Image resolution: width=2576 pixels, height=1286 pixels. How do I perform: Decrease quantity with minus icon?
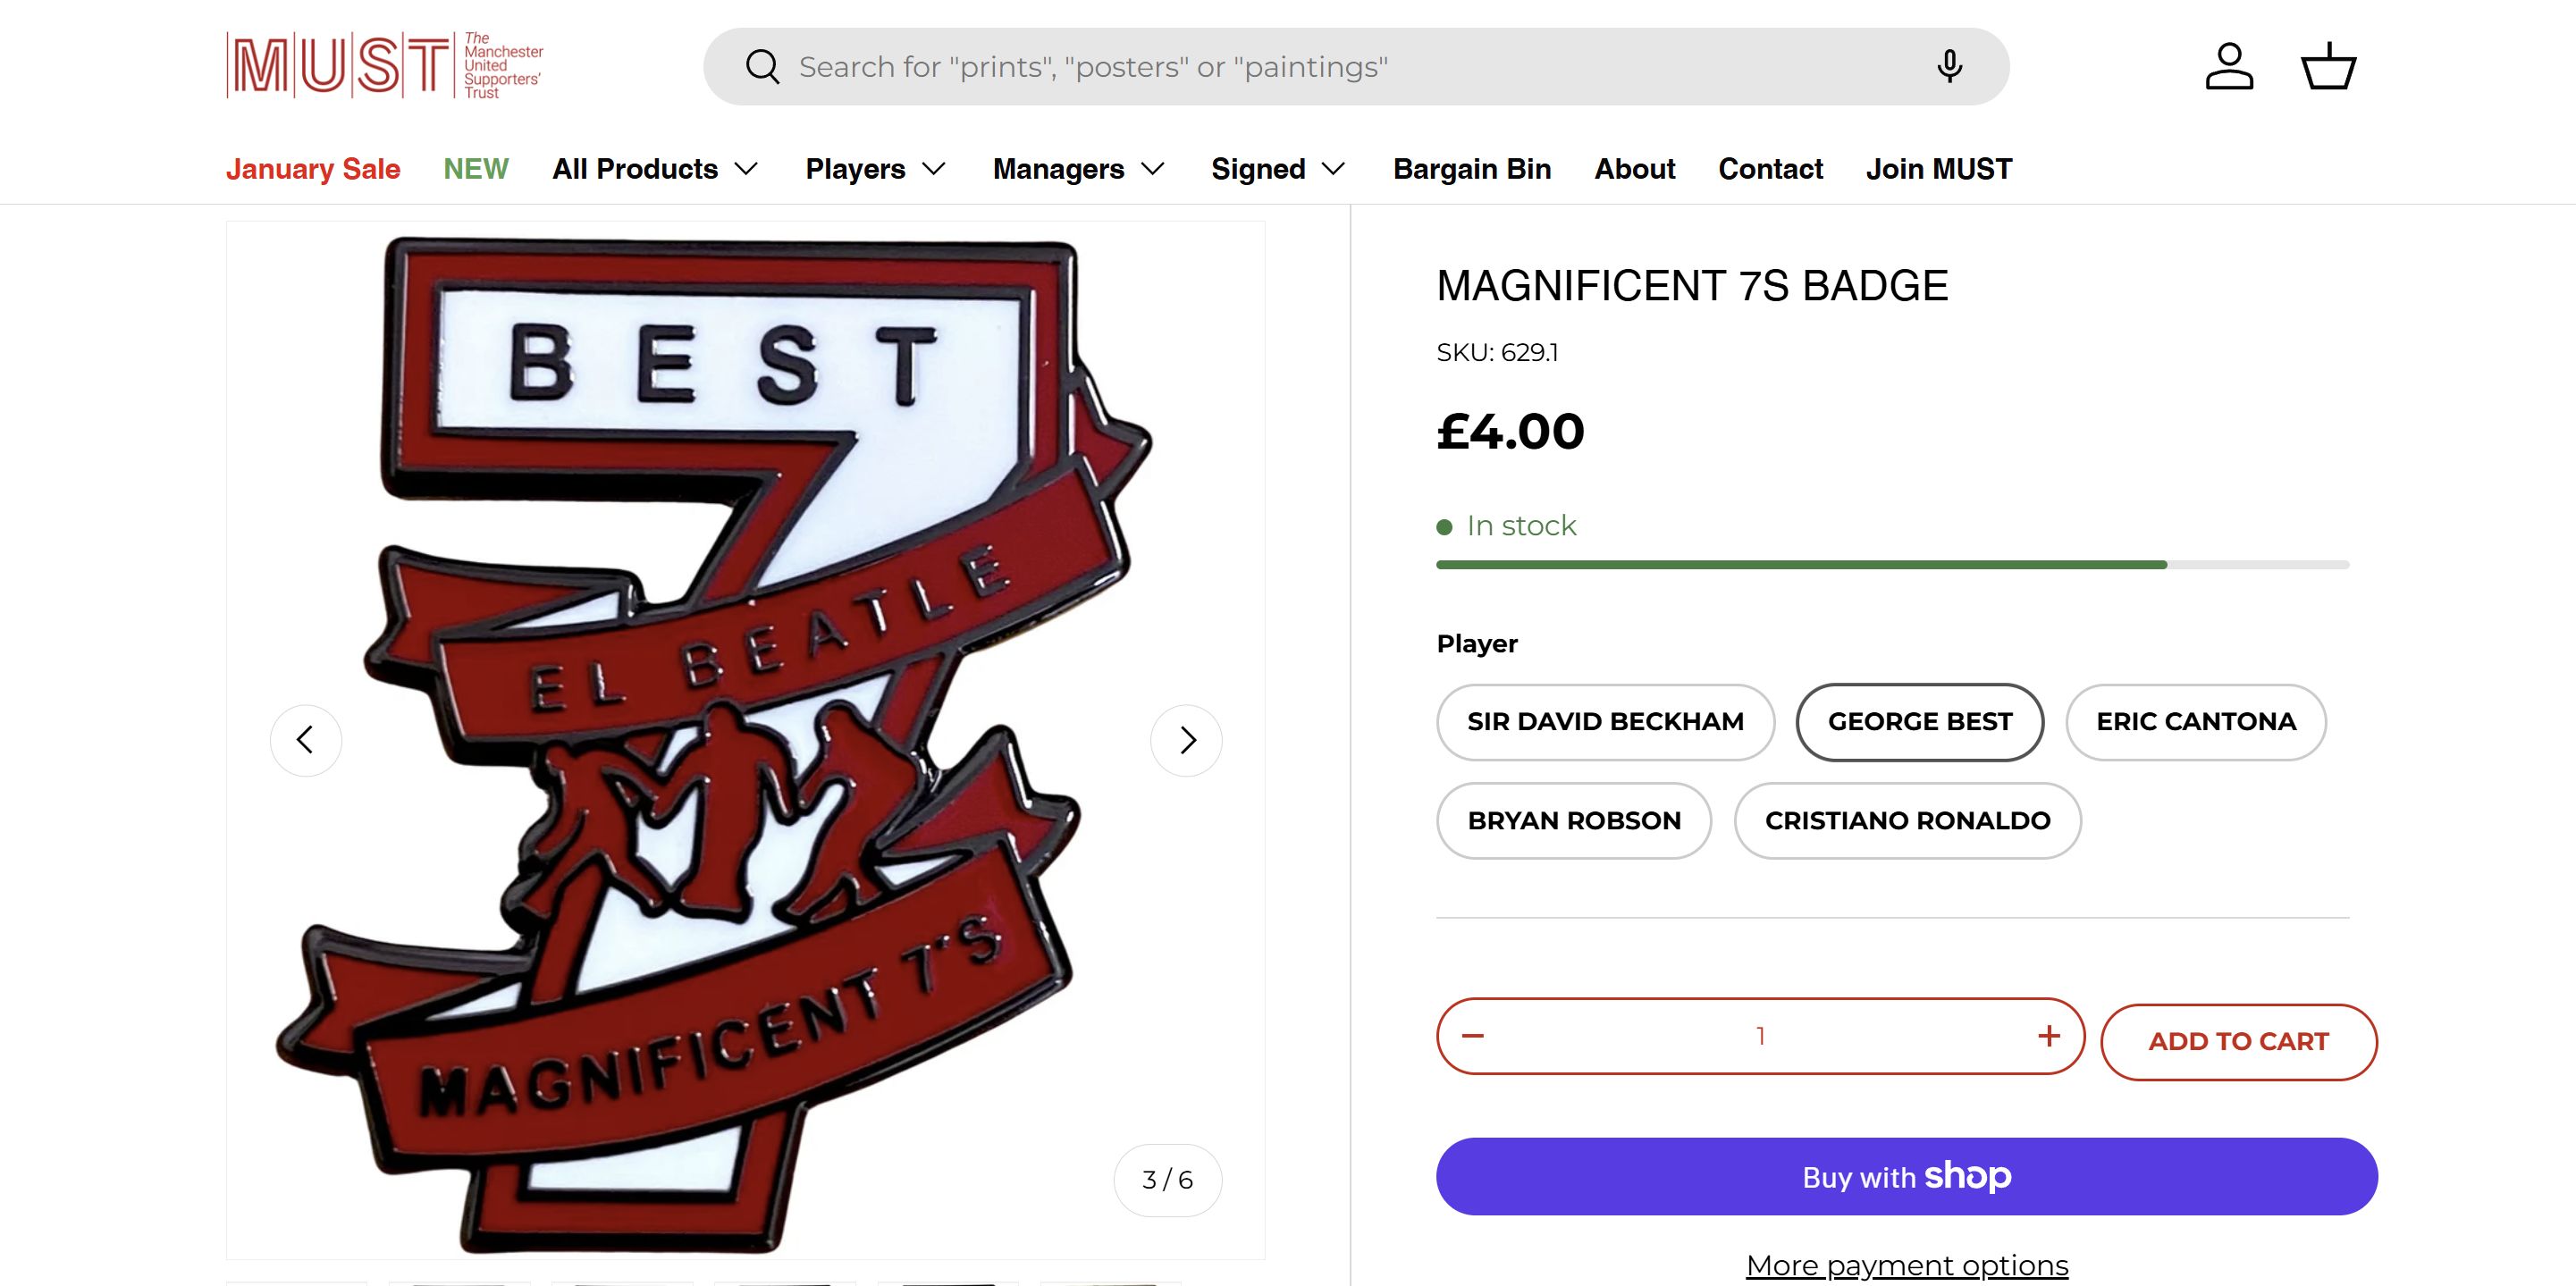click(1473, 1036)
